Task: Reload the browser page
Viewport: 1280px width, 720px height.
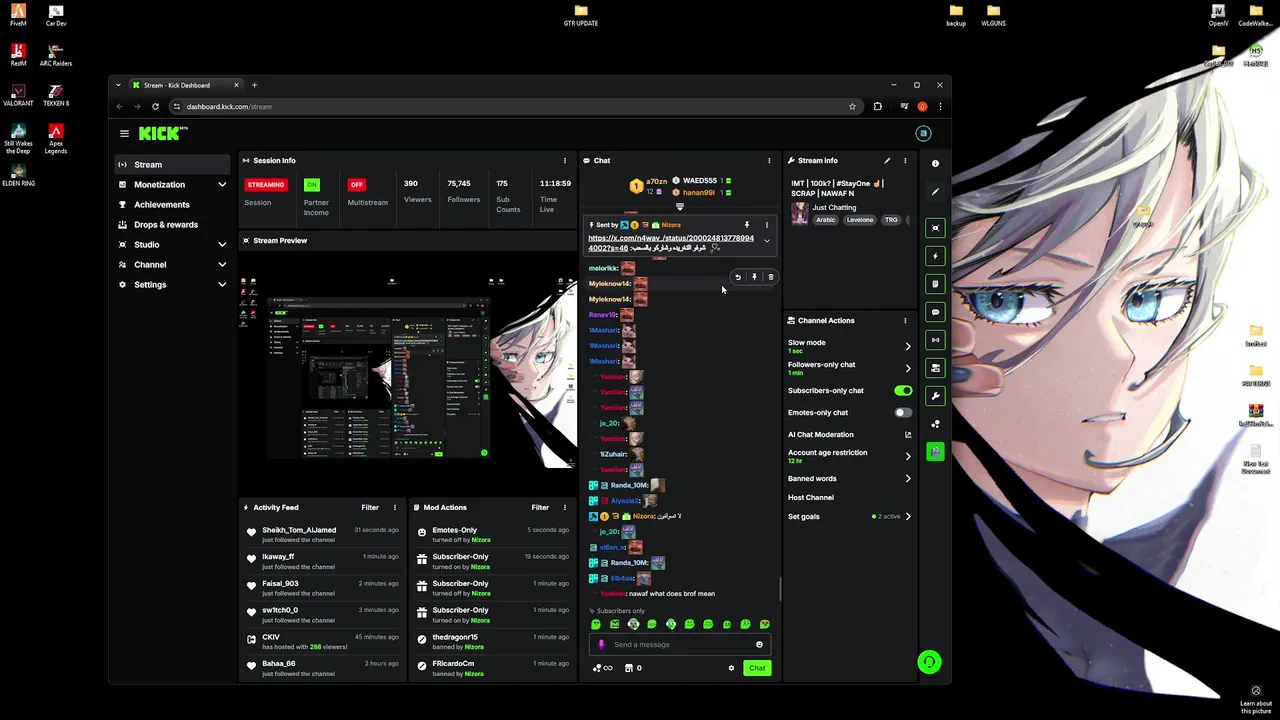Action: [155, 106]
